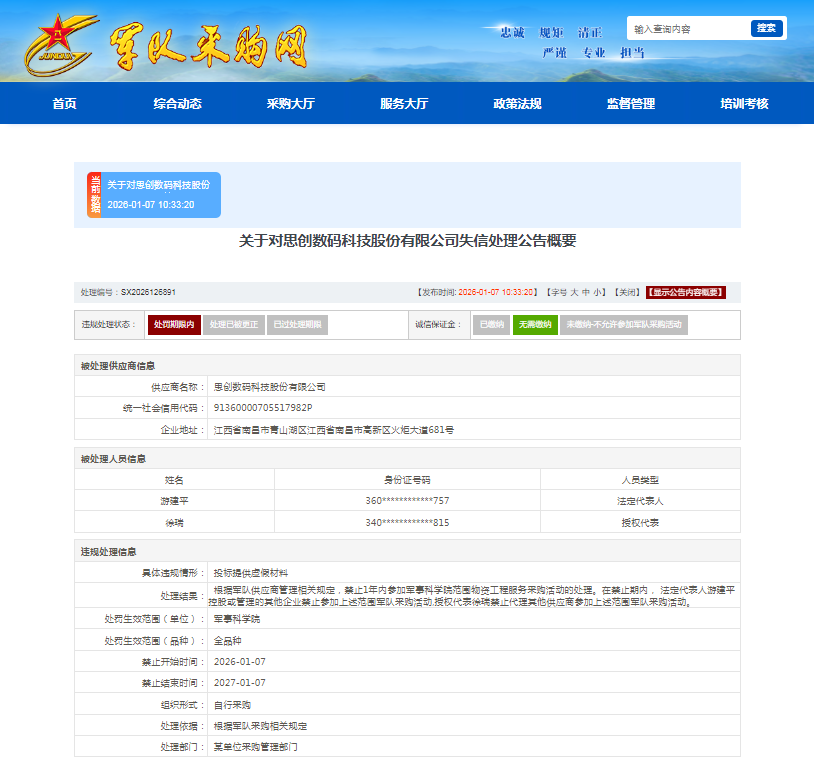Click the orange 当前数据 tag
This screenshot has height=767, width=814.
[x=94, y=195]
